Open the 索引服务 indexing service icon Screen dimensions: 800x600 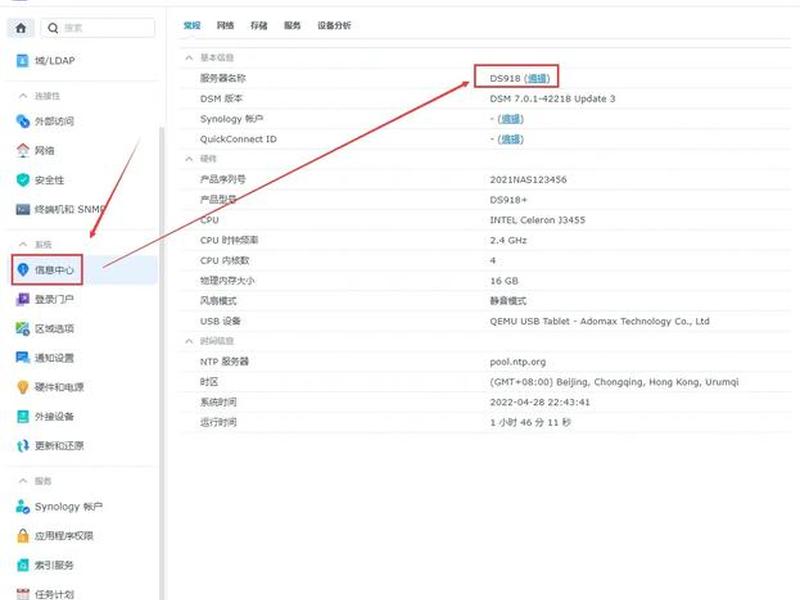point(22,565)
